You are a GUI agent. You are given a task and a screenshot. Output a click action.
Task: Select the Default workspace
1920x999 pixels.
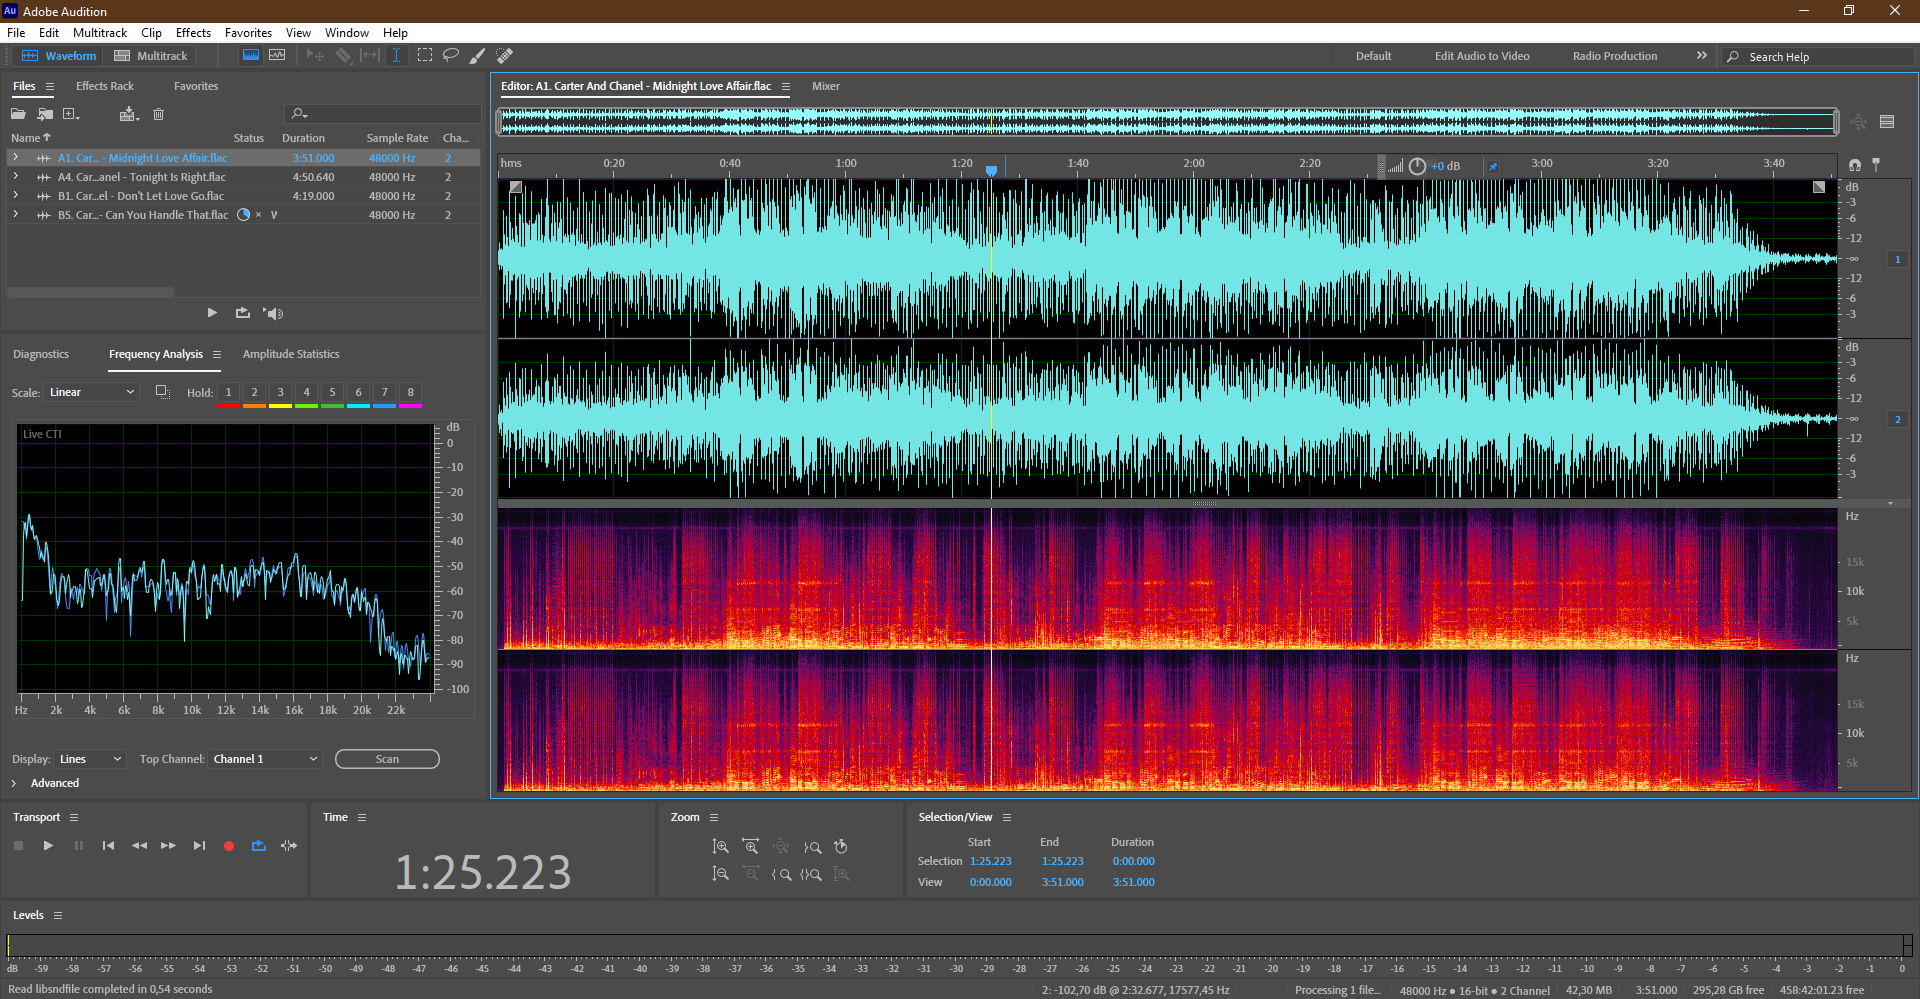1373,56
